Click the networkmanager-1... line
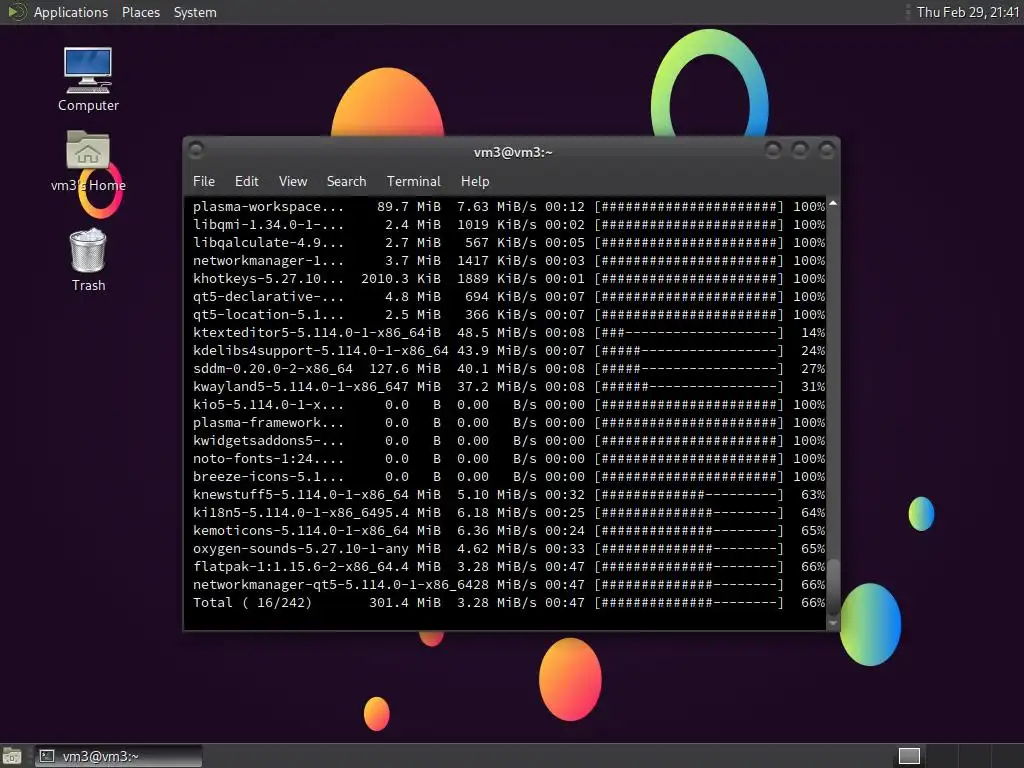The image size is (1024, 768). (x=509, y=261)
